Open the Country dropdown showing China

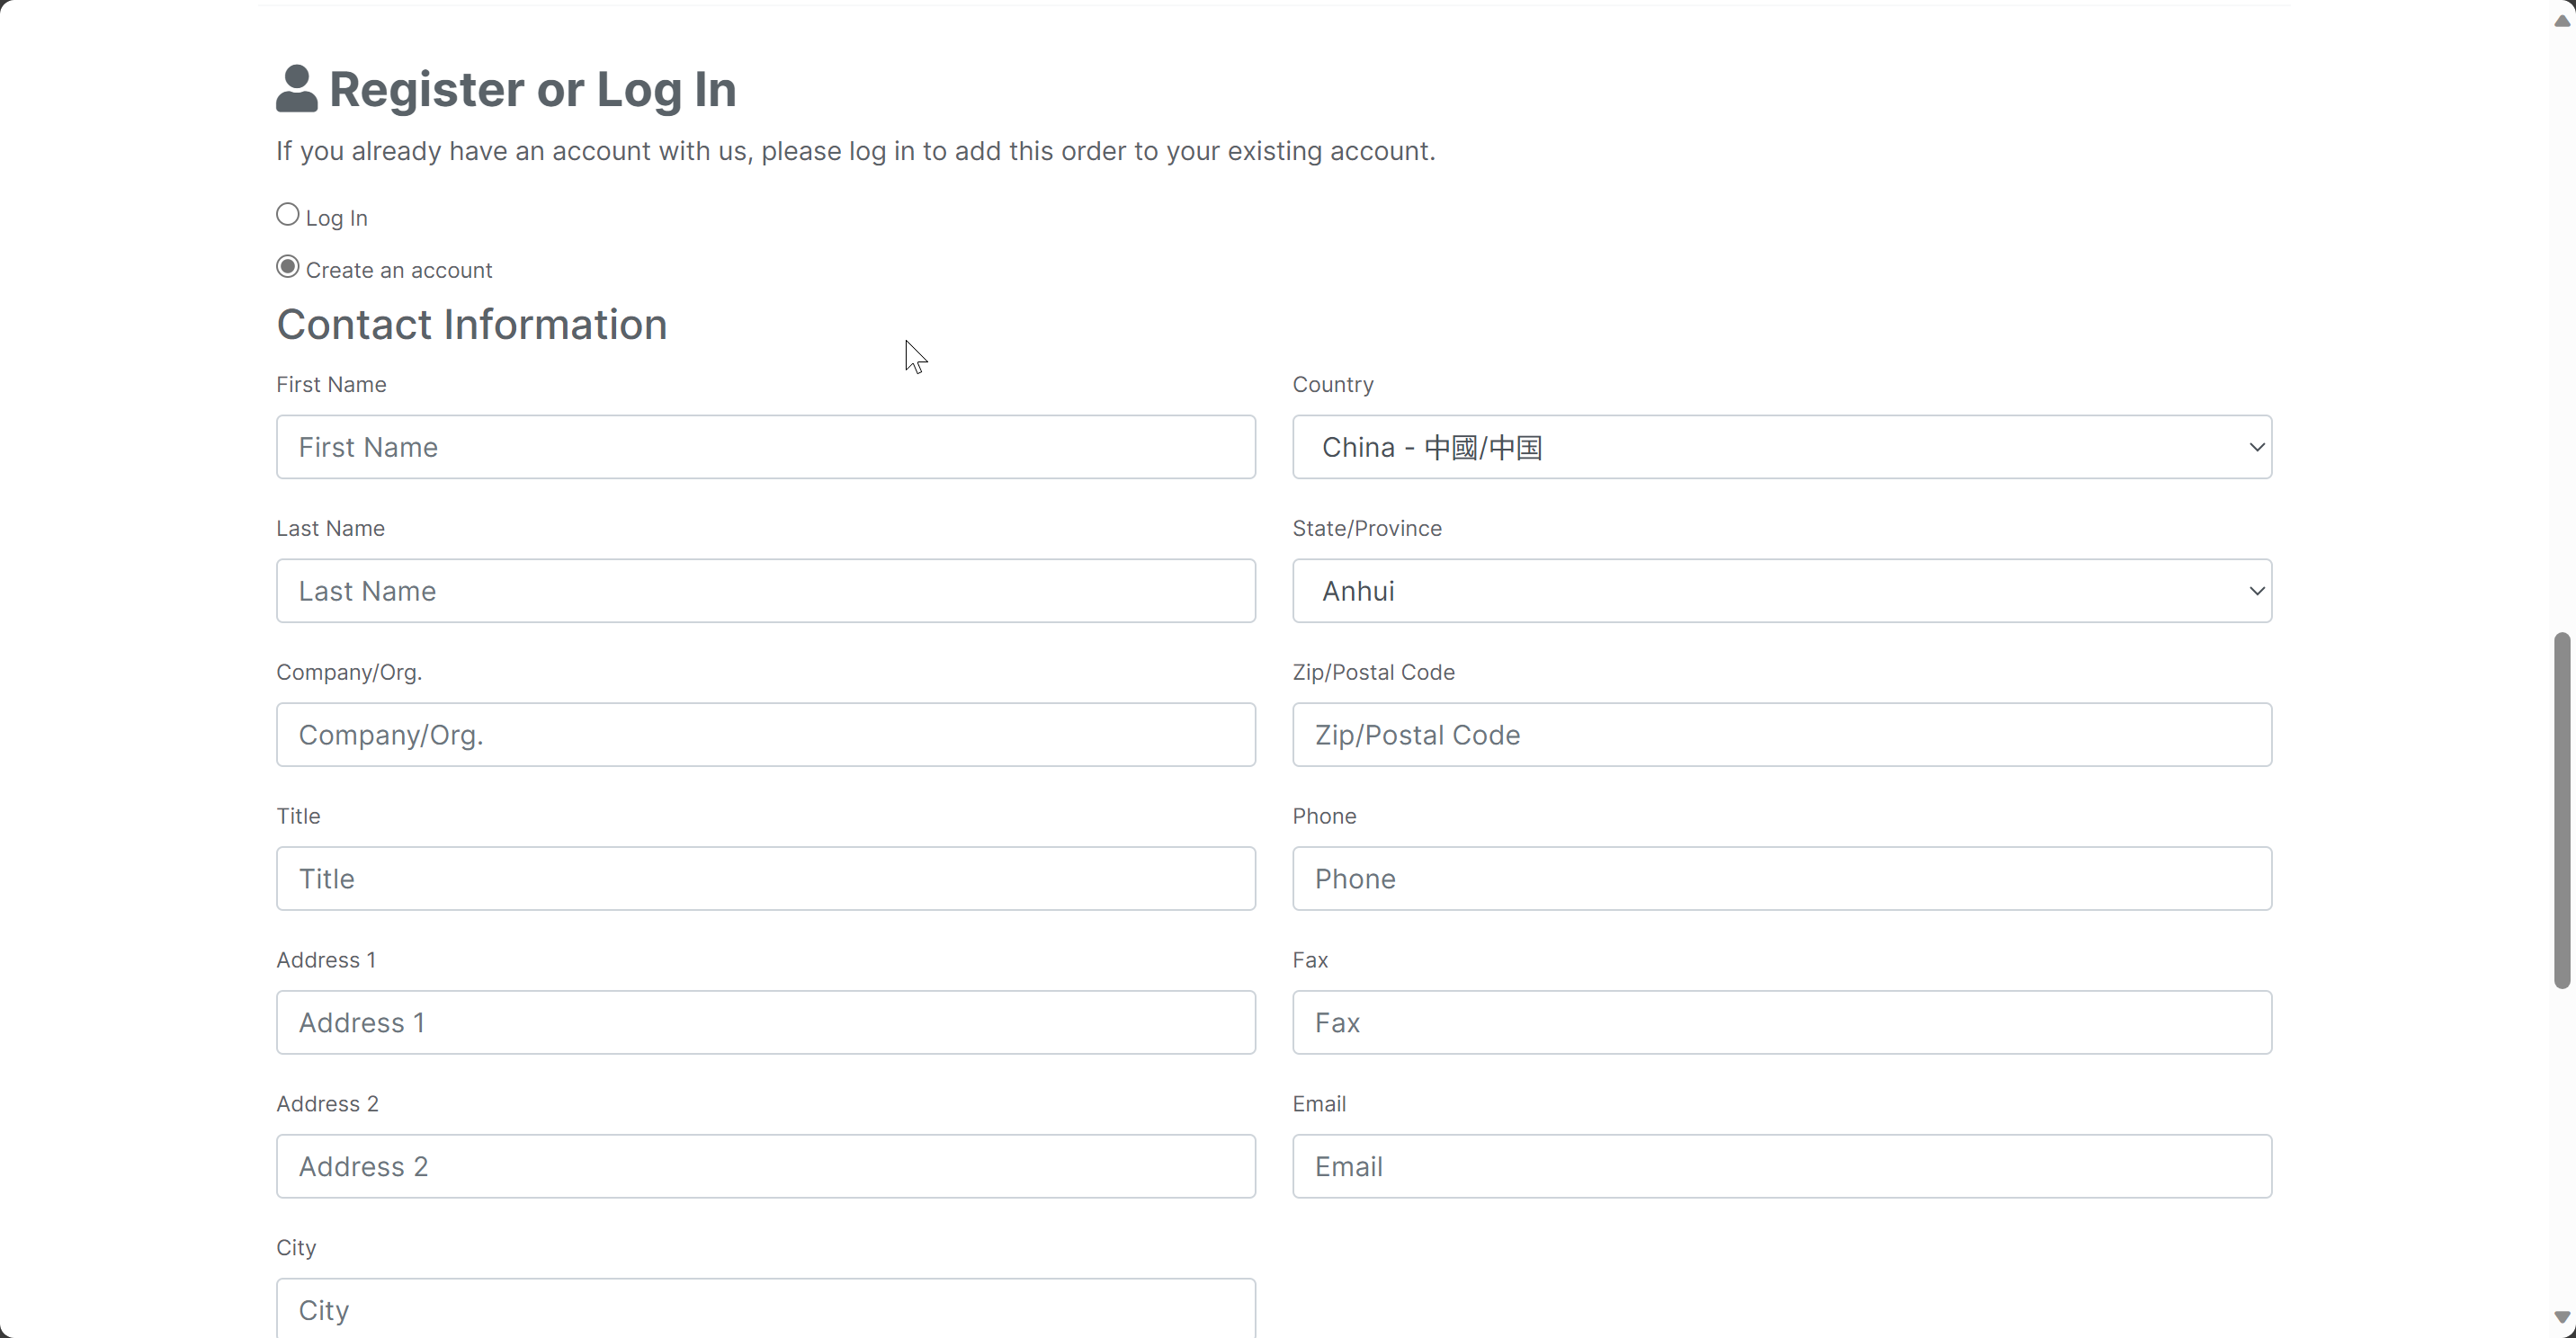coord(1782,447)
